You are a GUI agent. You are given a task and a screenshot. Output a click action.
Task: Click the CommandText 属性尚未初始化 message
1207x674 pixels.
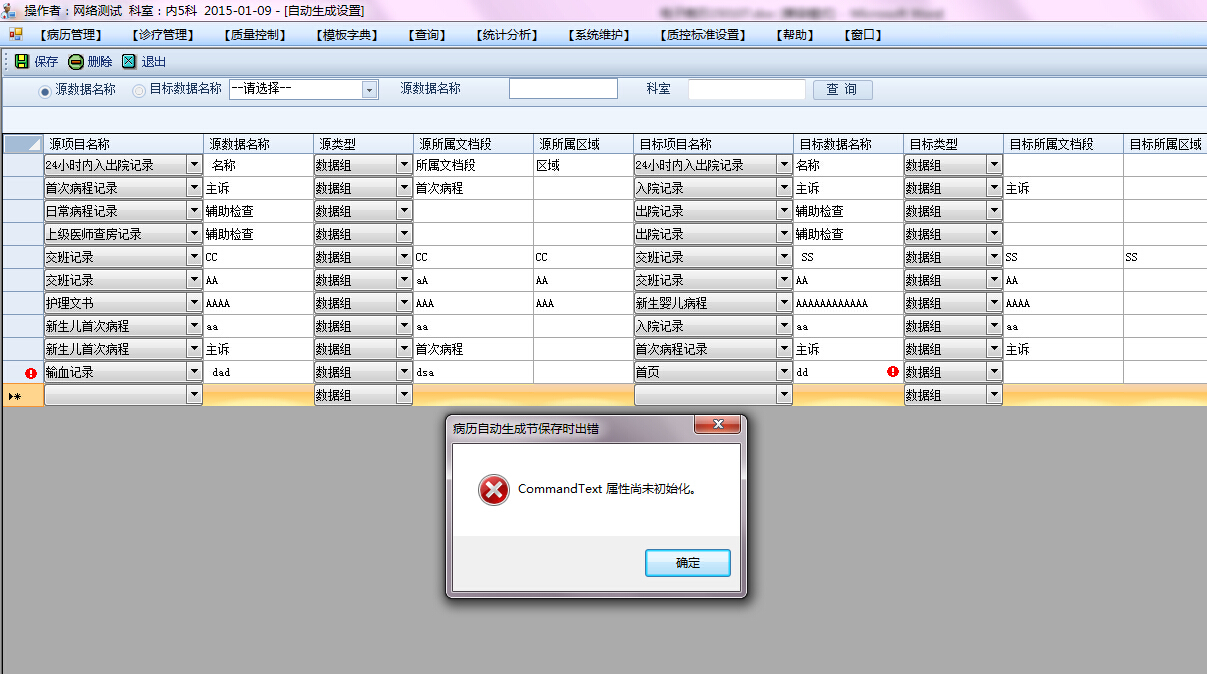(x=607, y=490)
